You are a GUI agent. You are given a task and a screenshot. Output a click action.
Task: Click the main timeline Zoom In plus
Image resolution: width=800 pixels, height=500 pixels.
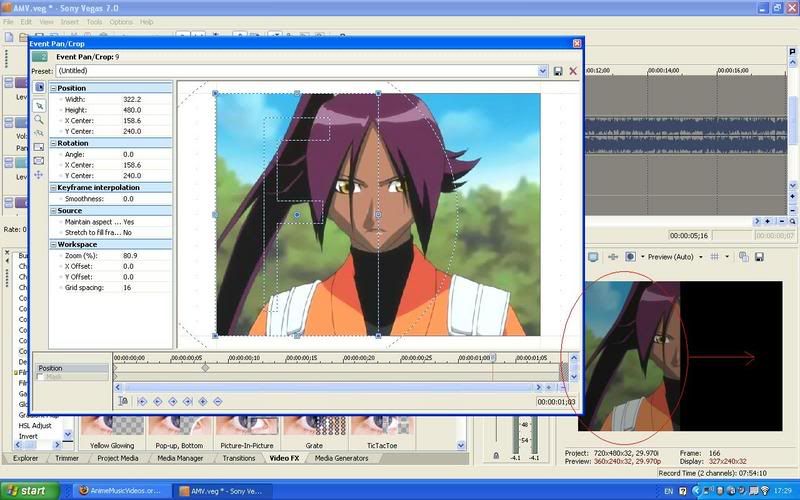pyautogui.click(x=767, y=221)
